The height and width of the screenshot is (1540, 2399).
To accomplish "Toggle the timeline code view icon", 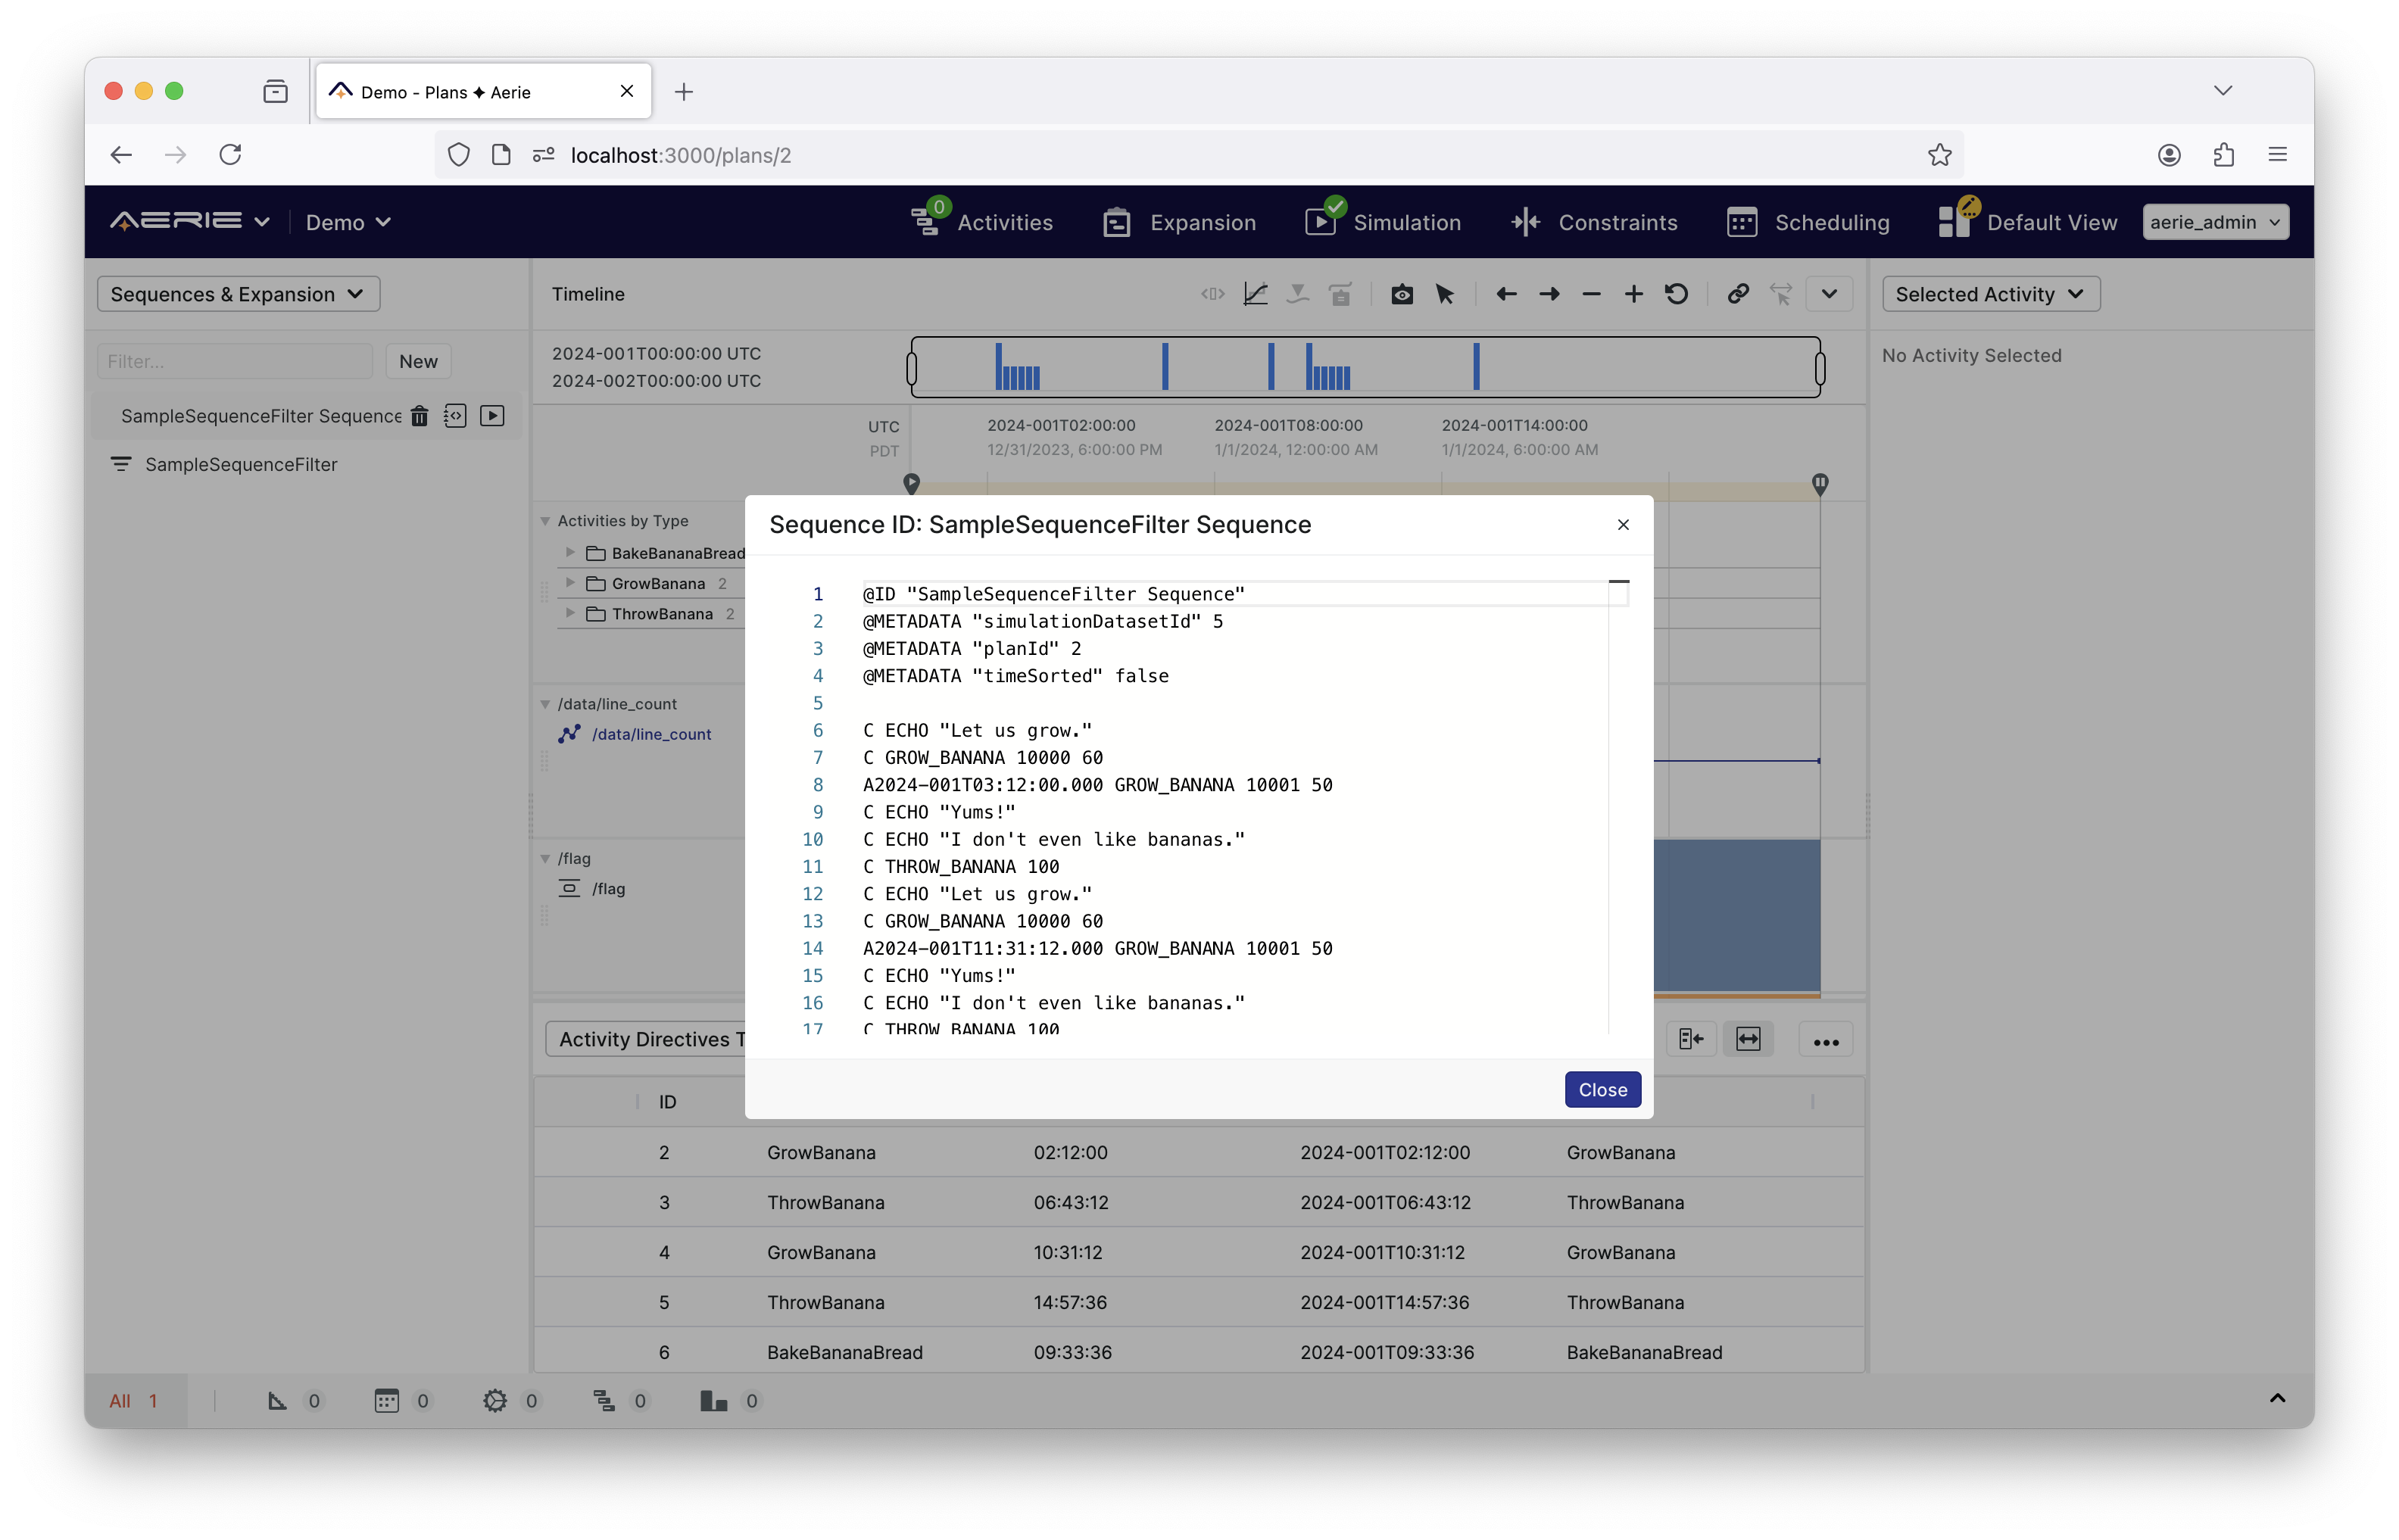I will coord(1212,294).
